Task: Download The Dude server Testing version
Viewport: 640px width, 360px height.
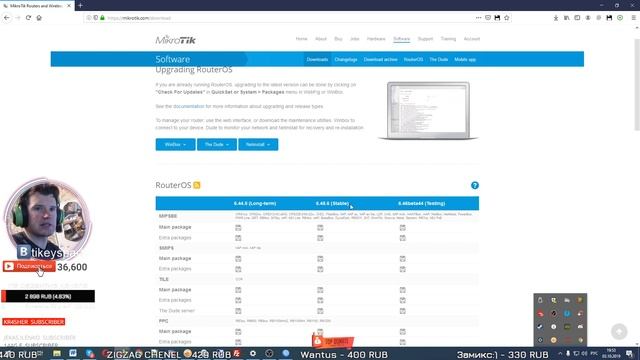Action: point(402,311)
